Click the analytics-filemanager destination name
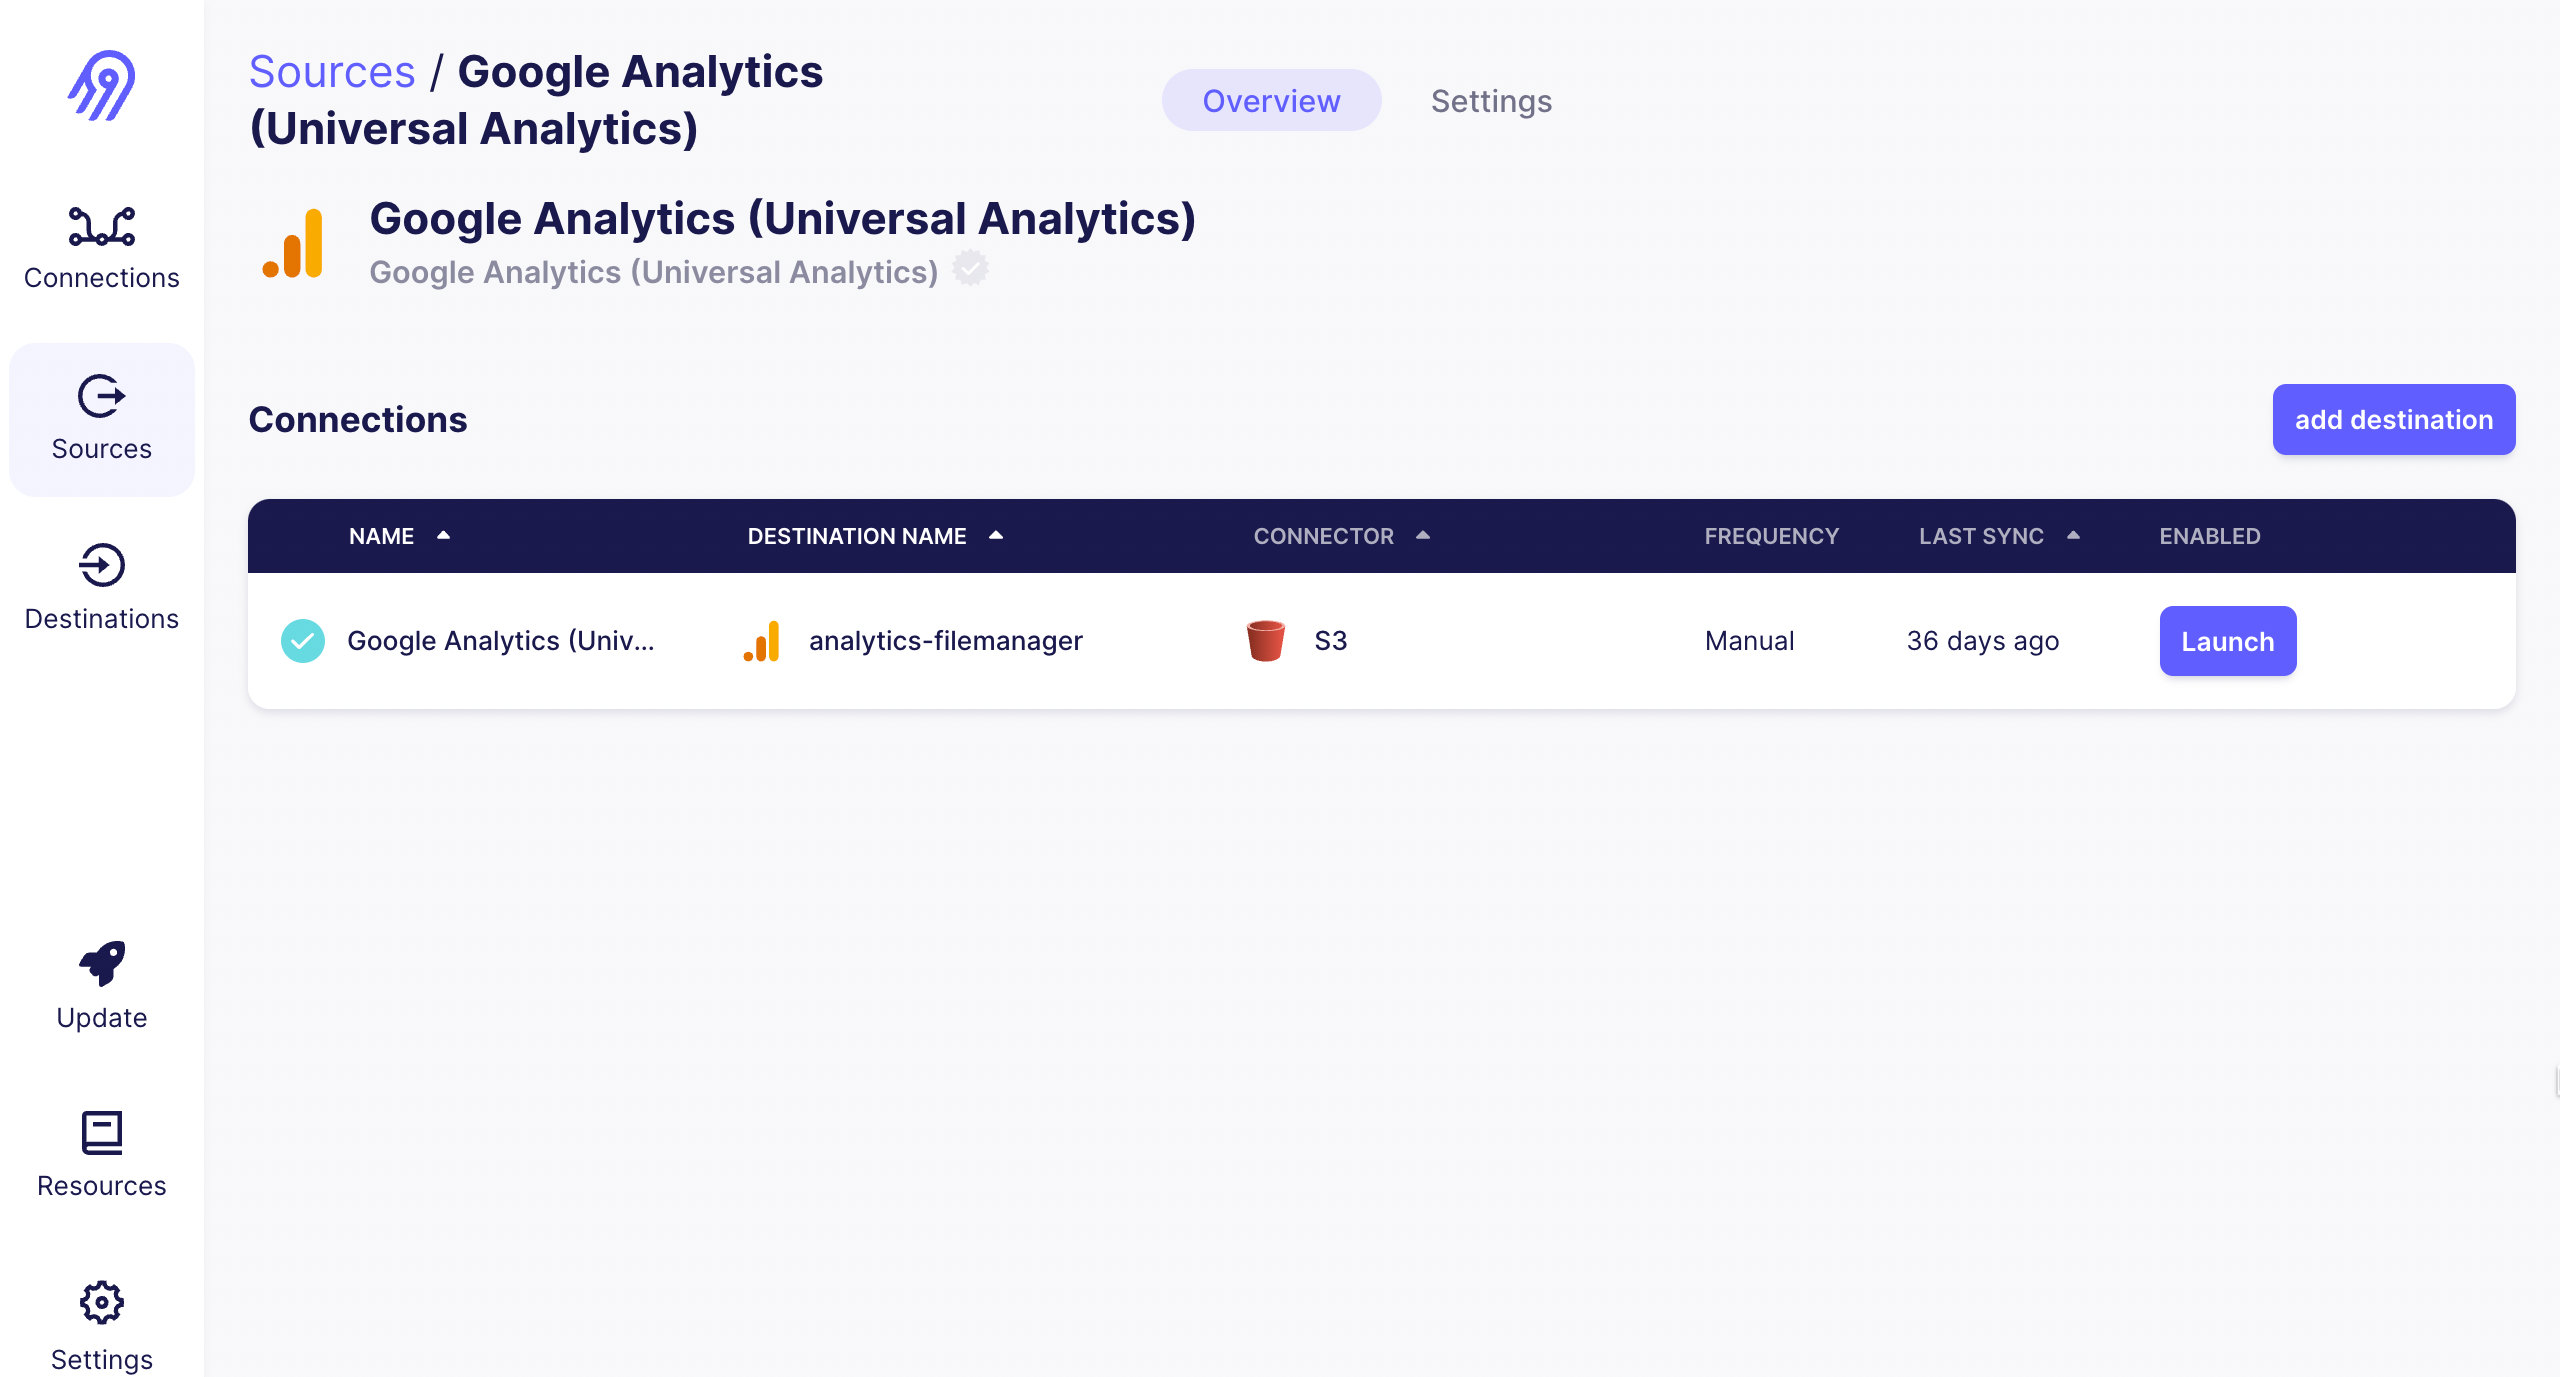Viewport: 2560px width, 1377px height. 945,641
